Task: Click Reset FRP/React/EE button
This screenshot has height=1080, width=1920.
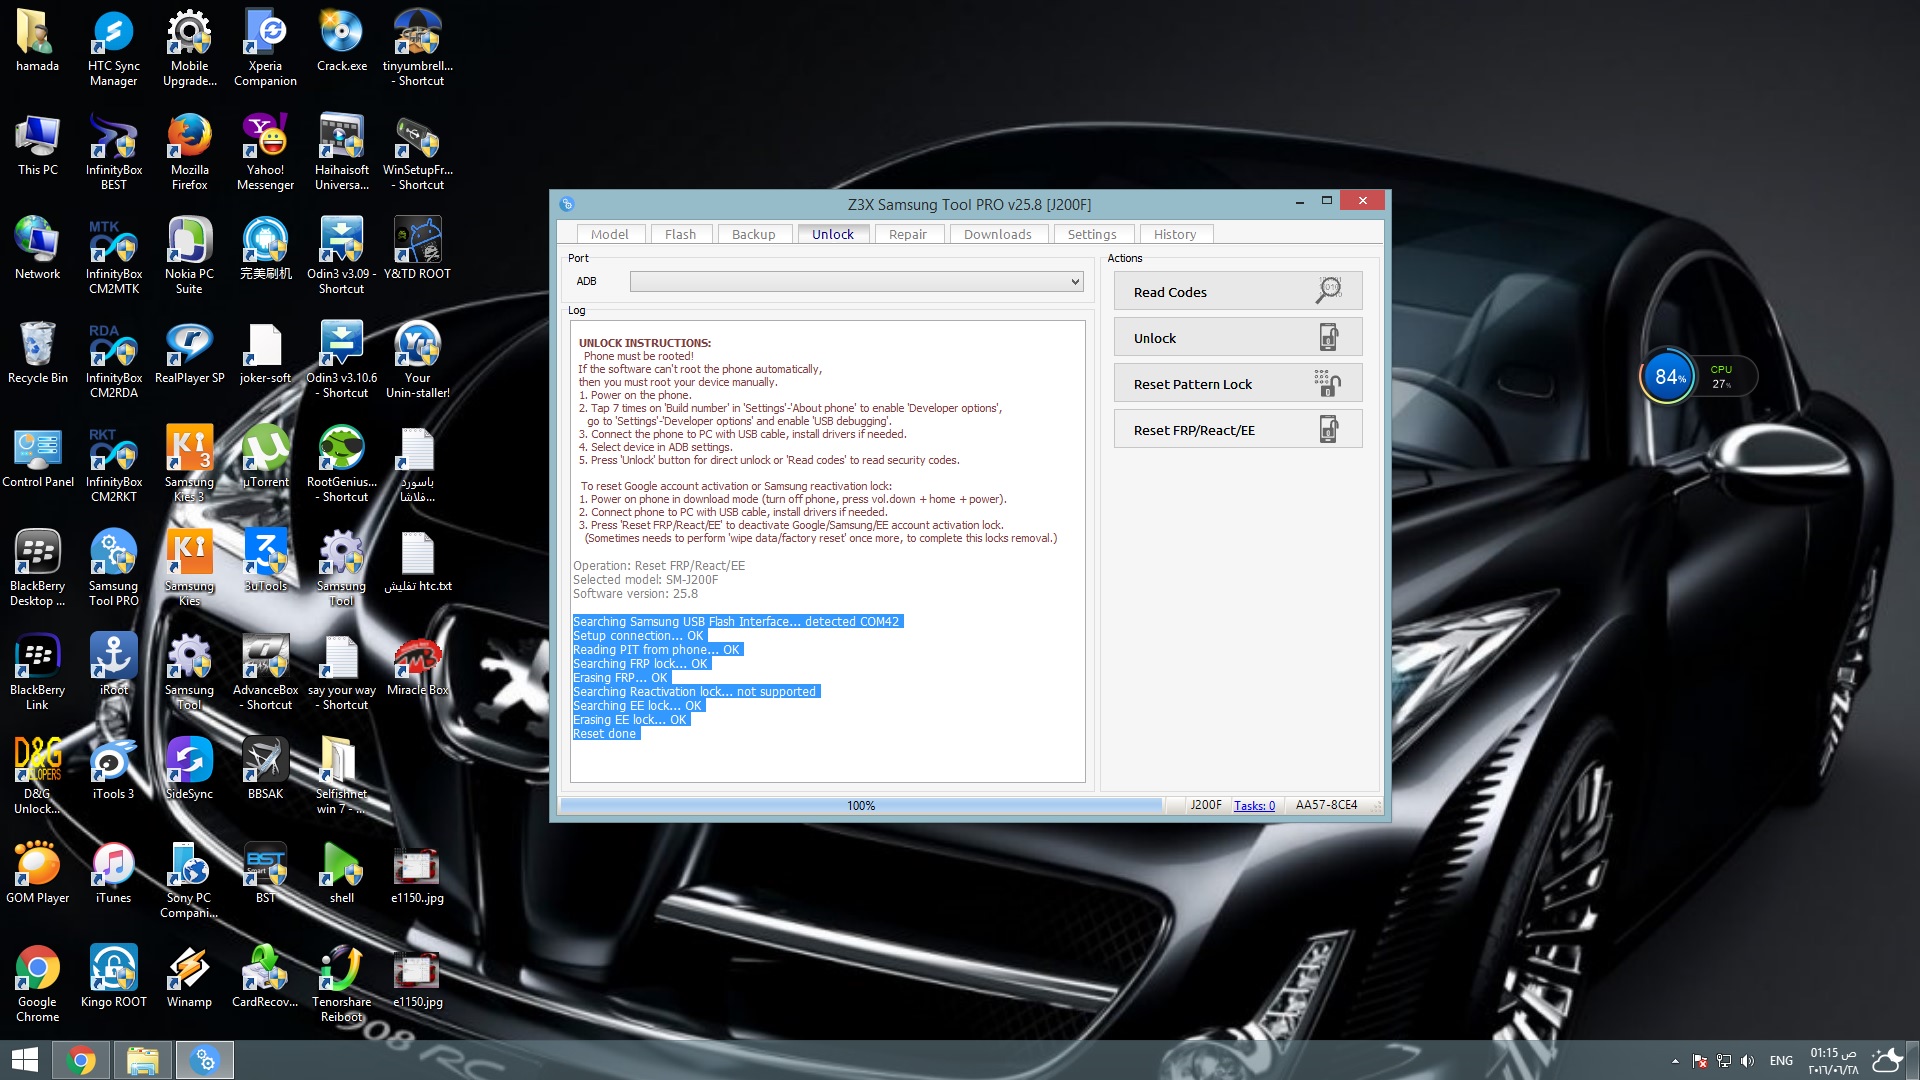Action: 1237,429
